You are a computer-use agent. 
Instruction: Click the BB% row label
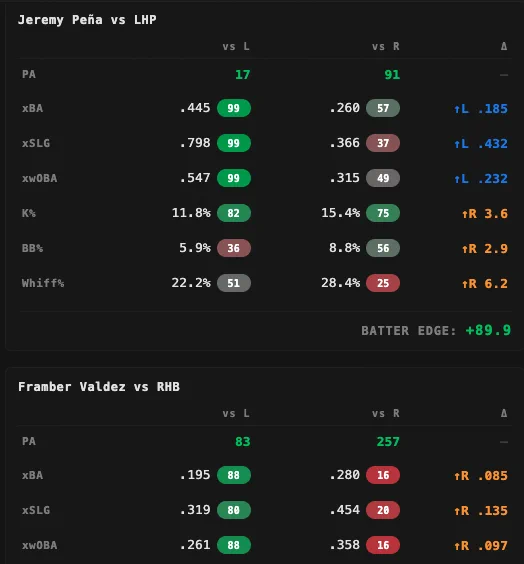tap(32, 248)
